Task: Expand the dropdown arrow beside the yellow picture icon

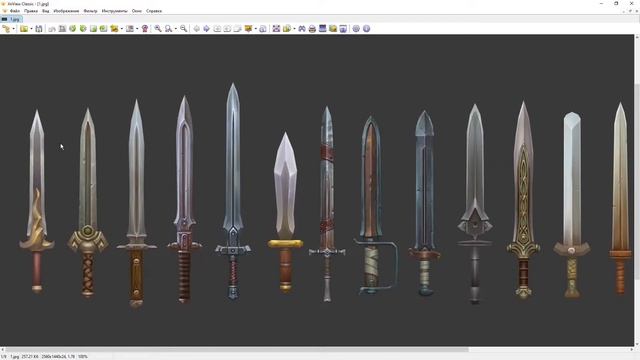Action: point(122,29)
